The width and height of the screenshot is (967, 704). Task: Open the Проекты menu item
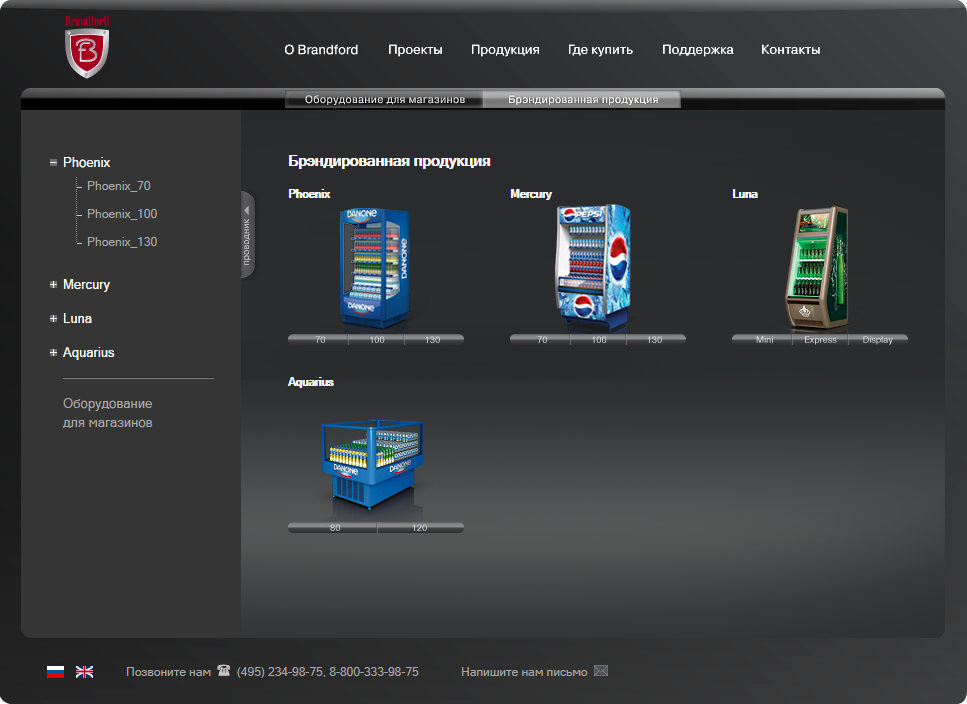[415, 50]
